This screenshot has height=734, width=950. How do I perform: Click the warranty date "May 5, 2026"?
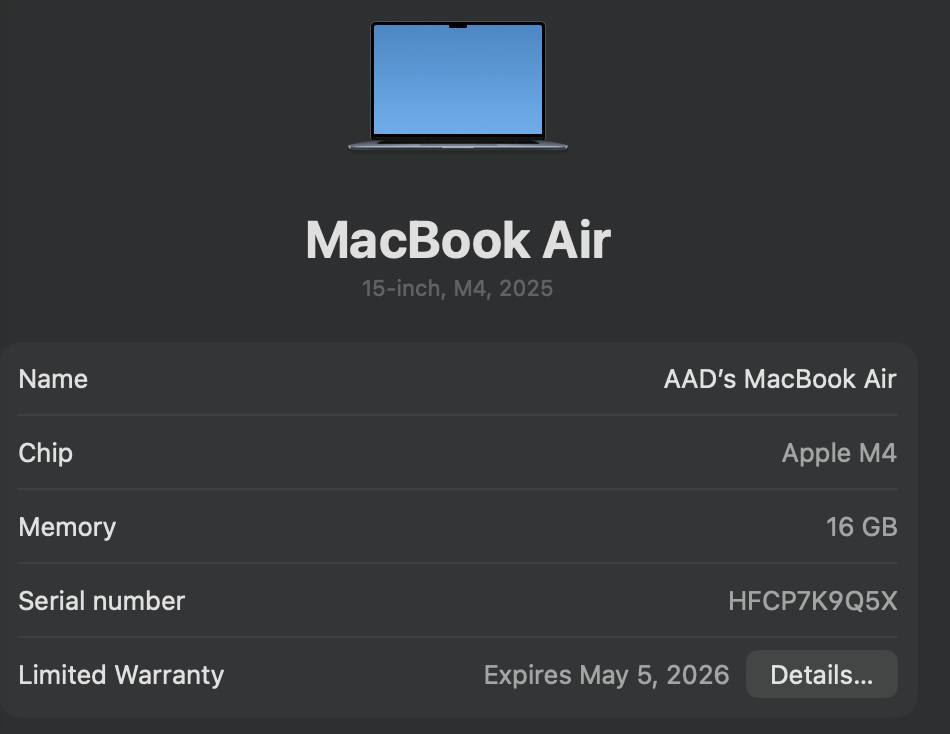pos(654,675)
